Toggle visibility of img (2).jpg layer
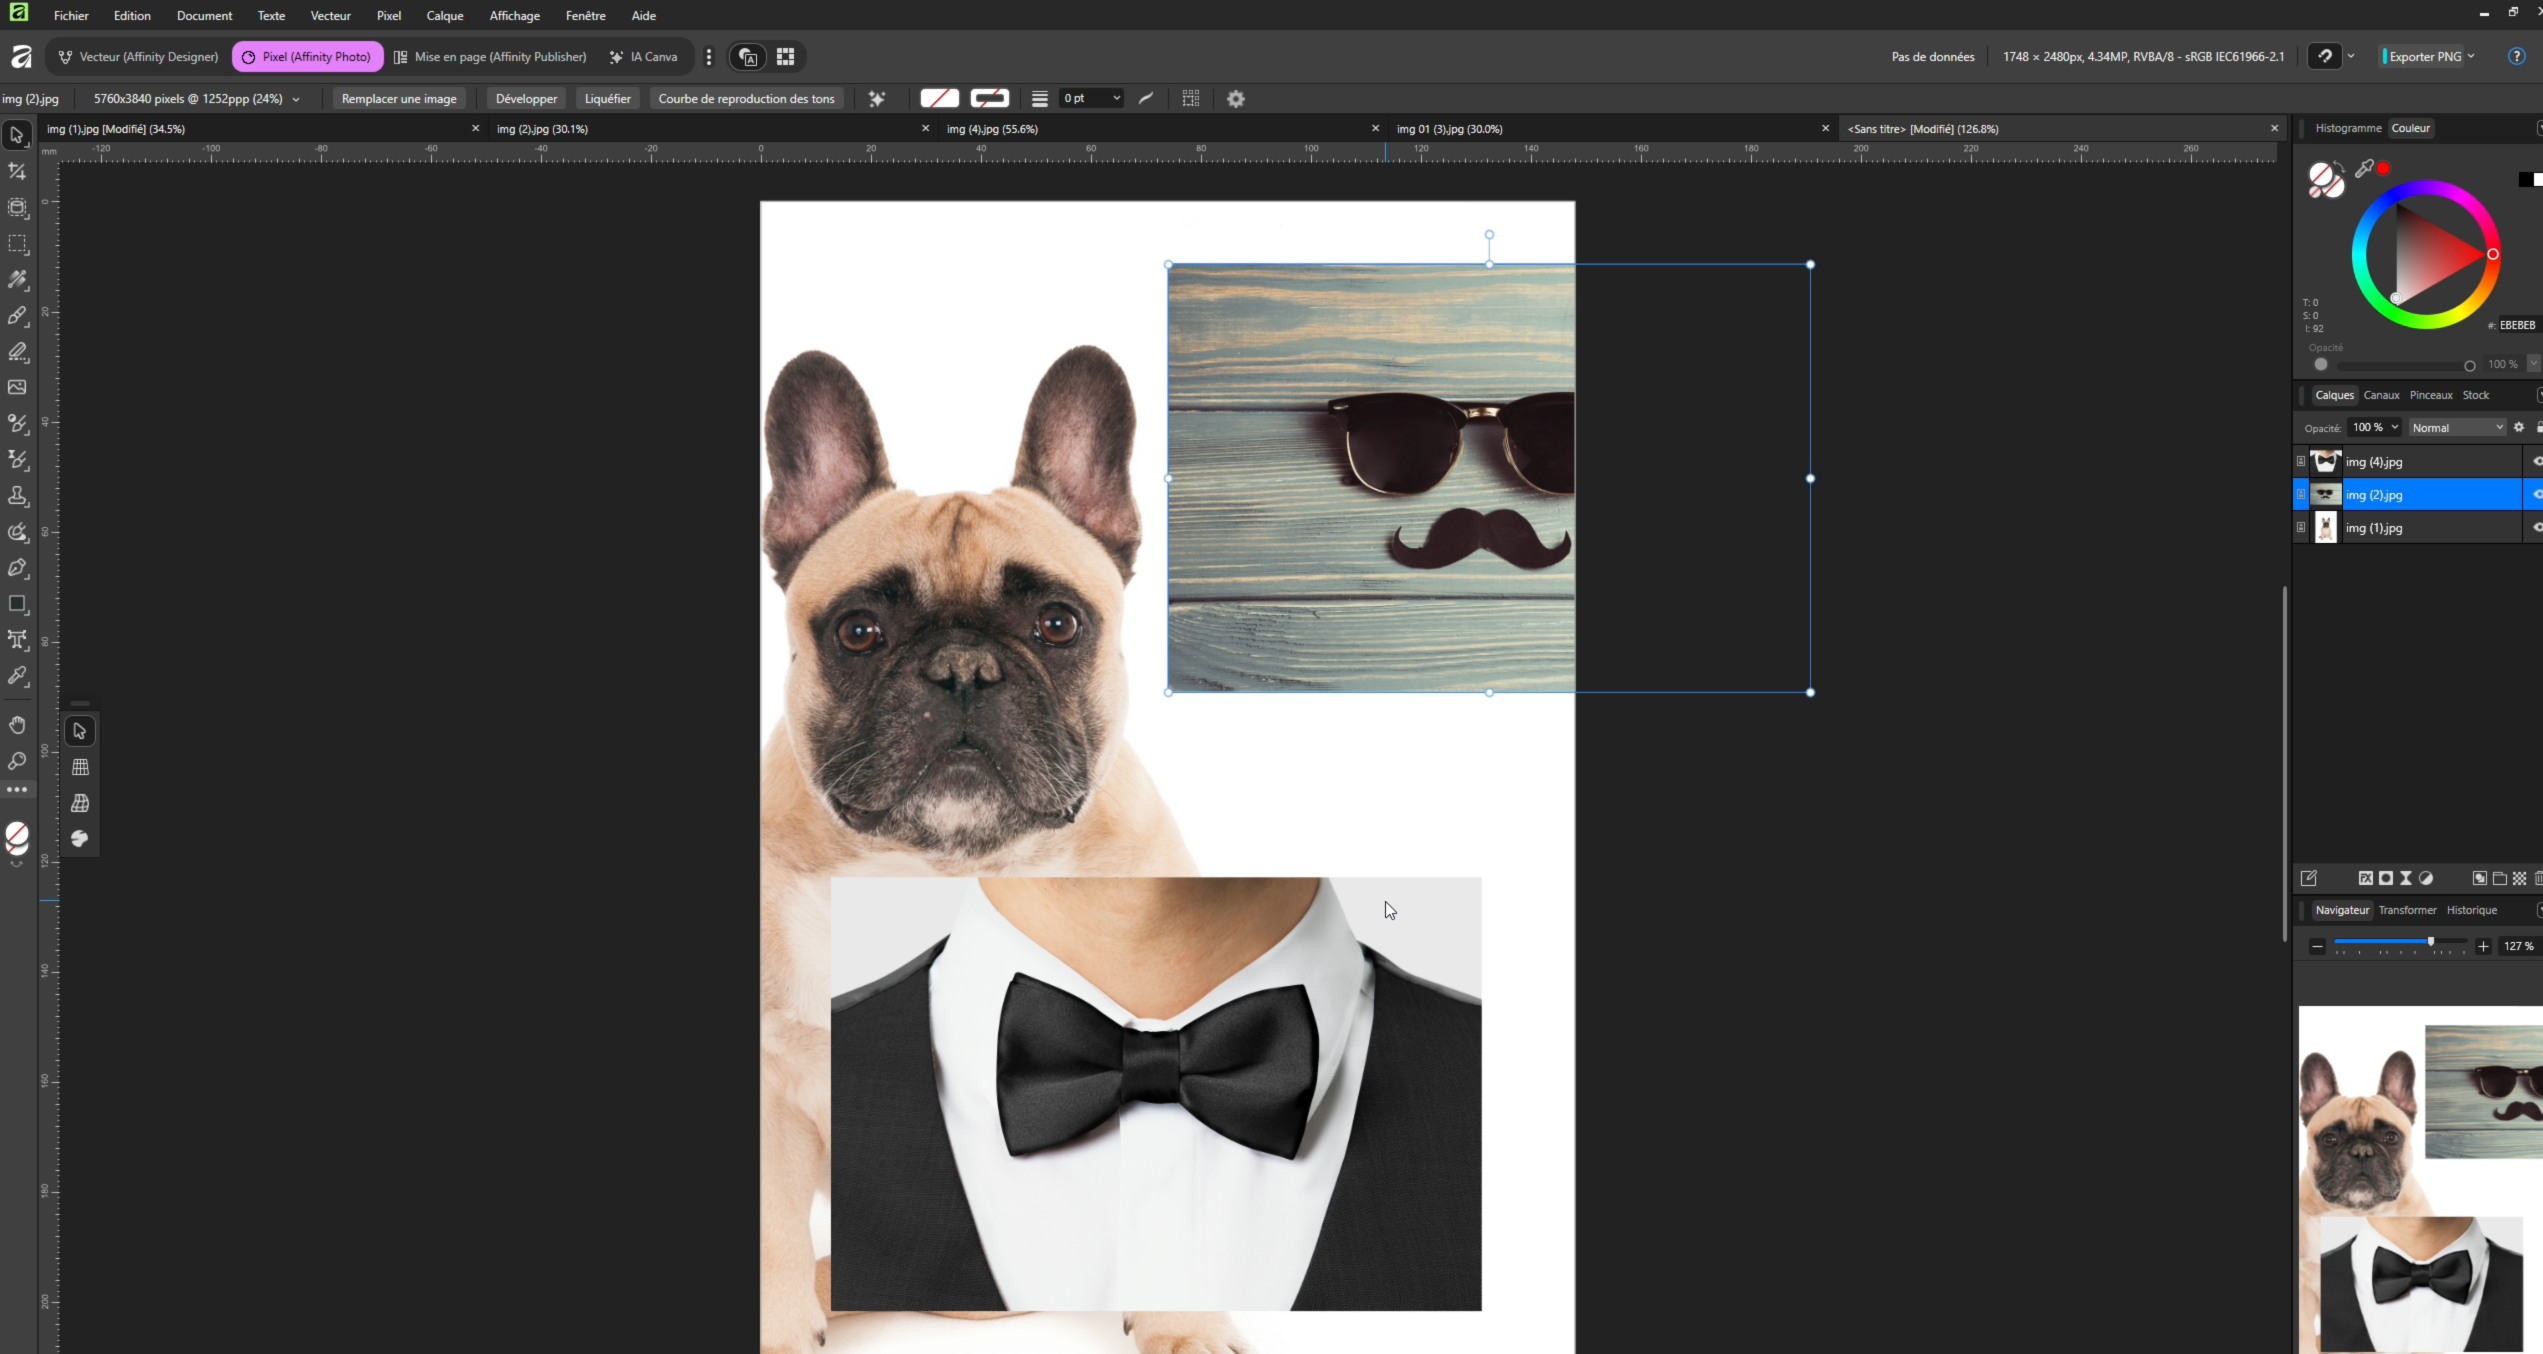 coord(2537,495)
